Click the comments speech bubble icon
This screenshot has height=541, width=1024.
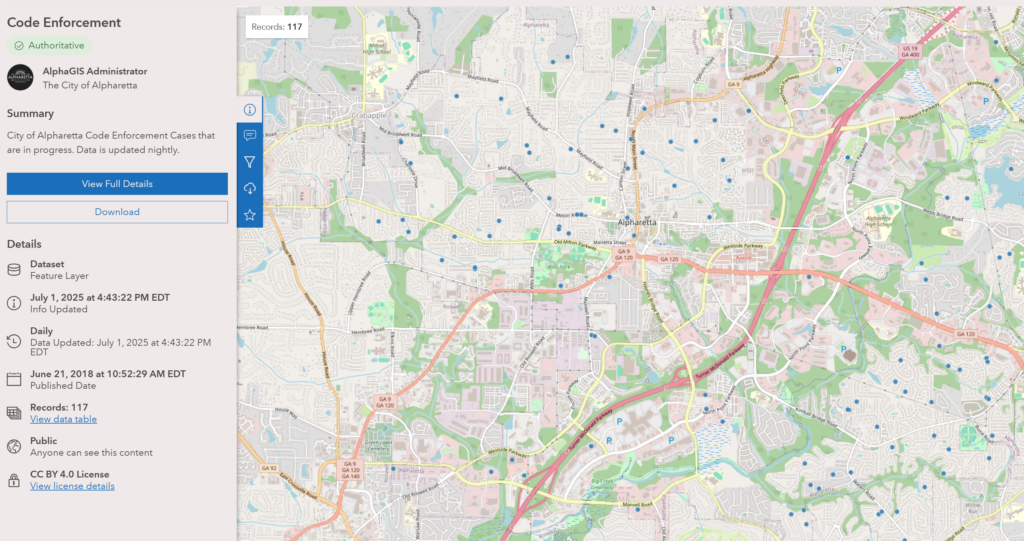pos(250,135)
